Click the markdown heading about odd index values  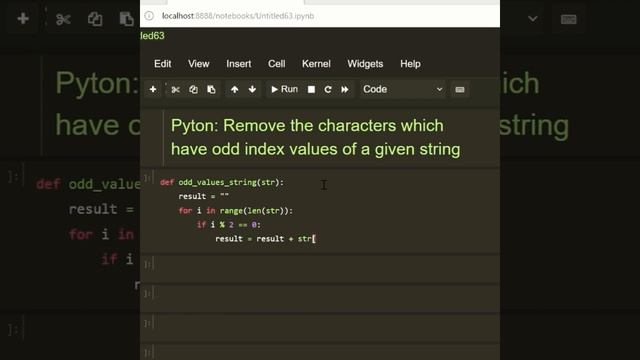click(315, 137)
